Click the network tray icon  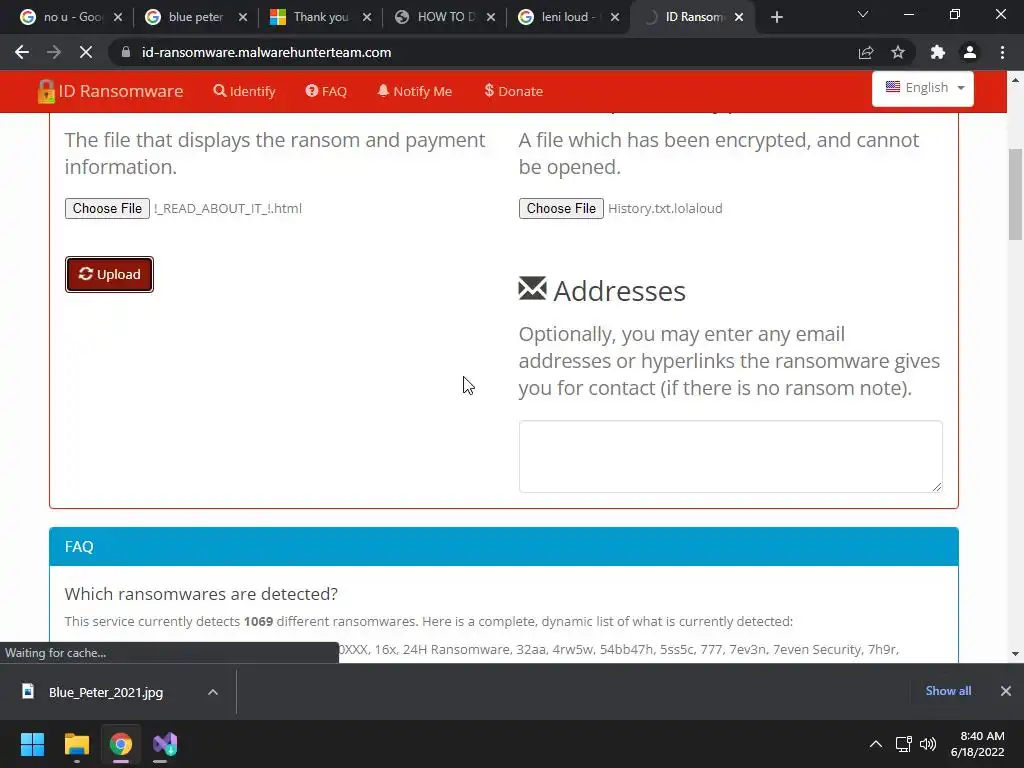pos(903,744)
